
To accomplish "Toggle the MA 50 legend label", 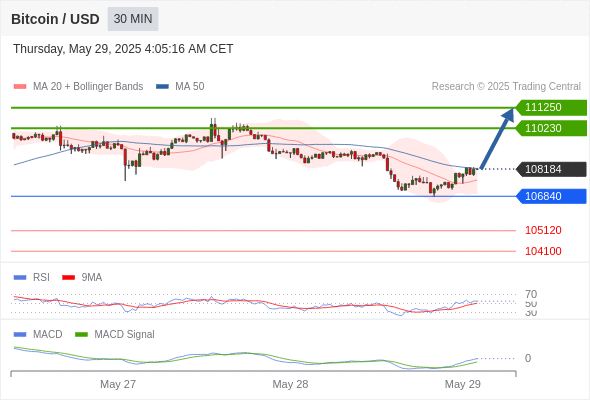I will click(190, 87).
